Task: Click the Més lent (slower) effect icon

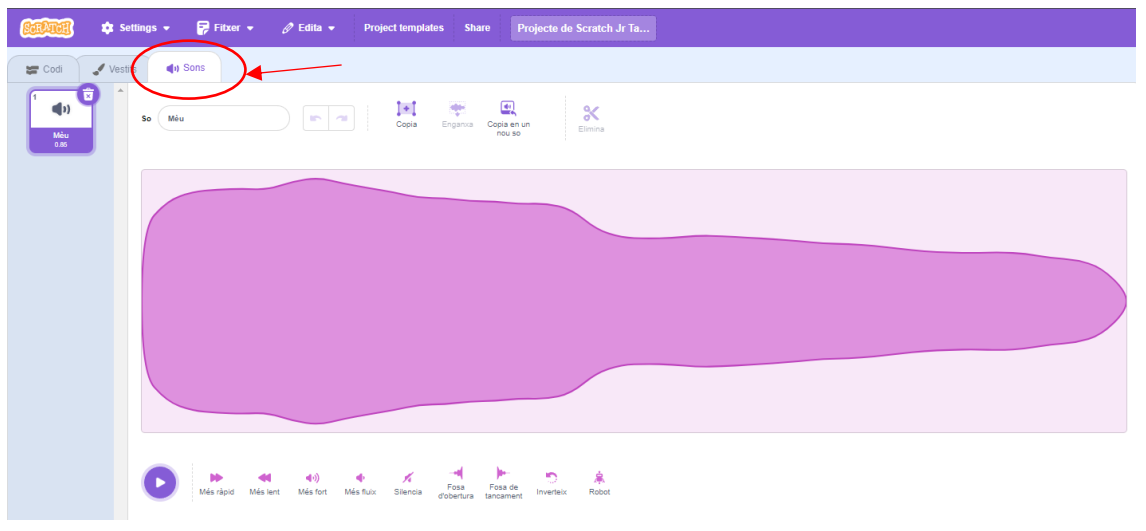Action: click(x=264, y=478)
